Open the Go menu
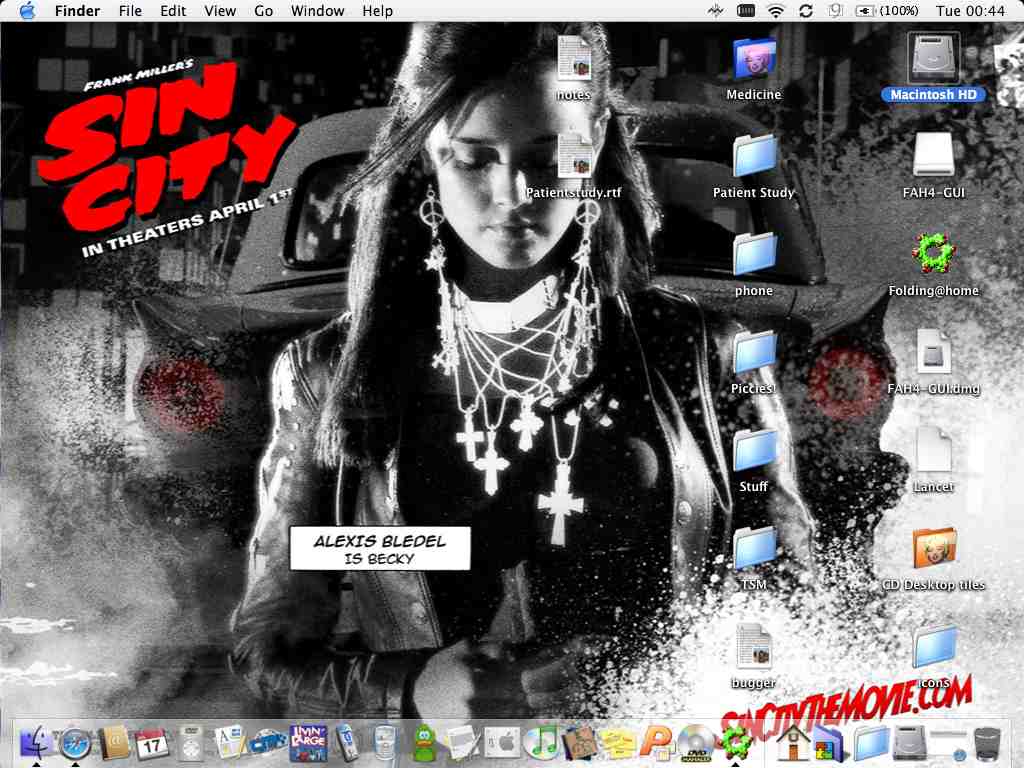 click(x=263, y=10)
